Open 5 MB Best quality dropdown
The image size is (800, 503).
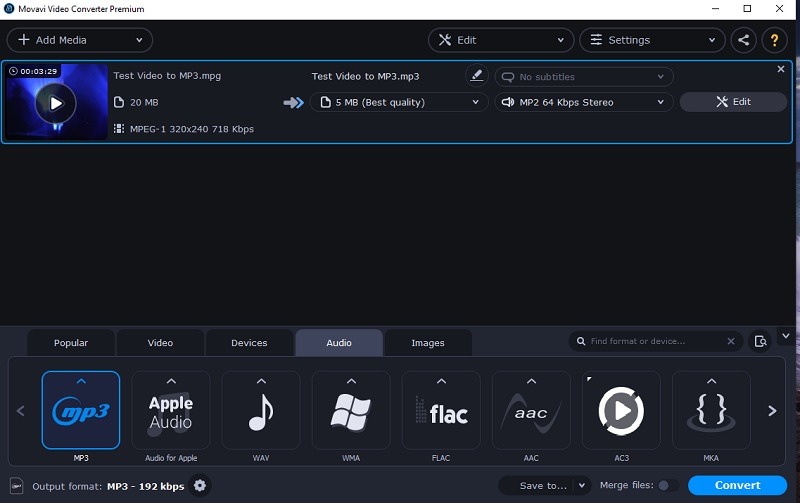point(399,102)
